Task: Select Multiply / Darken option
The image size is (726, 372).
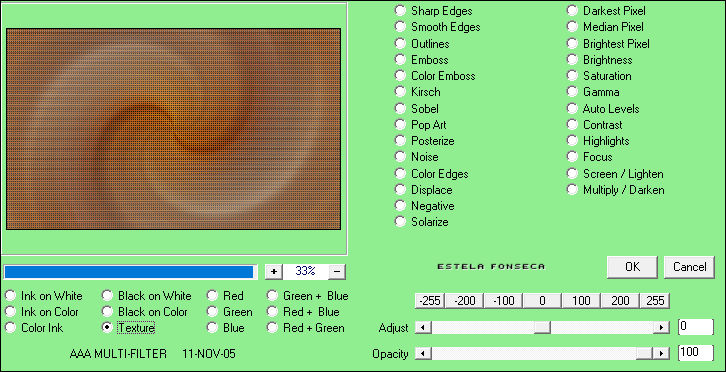Action: coord(616,189)
